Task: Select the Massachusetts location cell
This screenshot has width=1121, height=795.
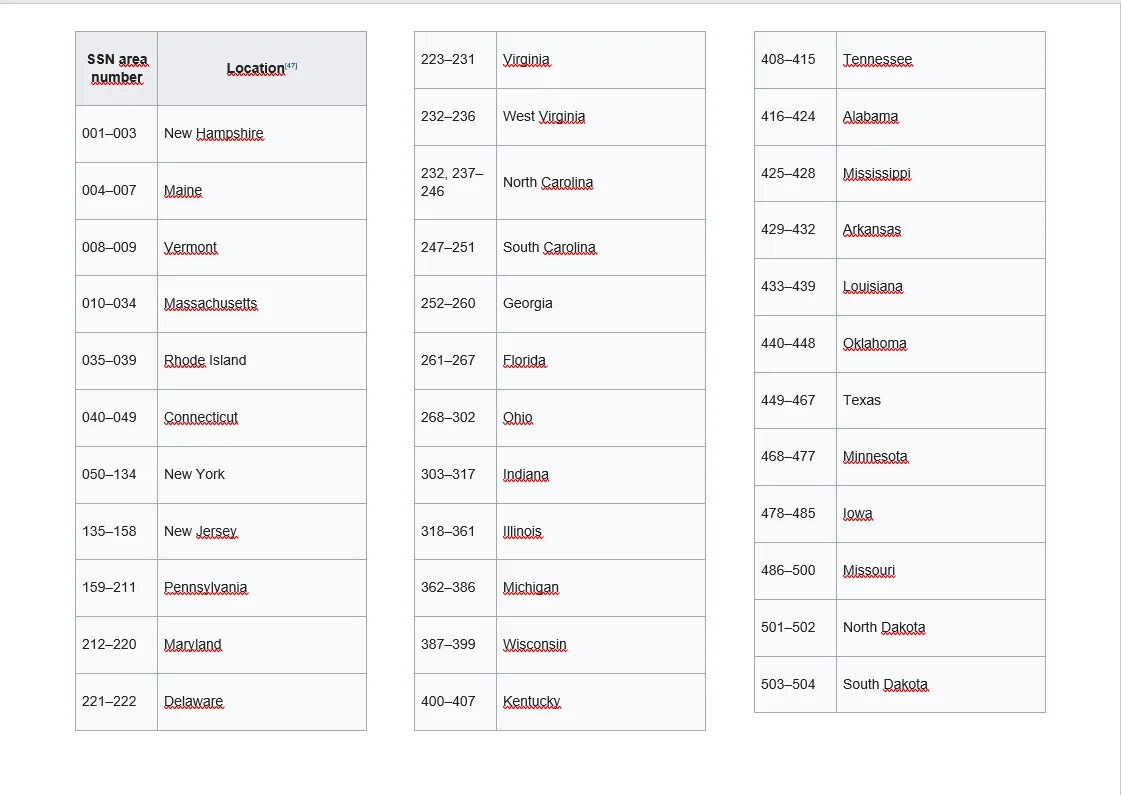Action: pyautogui.click(x=262, y=304)
